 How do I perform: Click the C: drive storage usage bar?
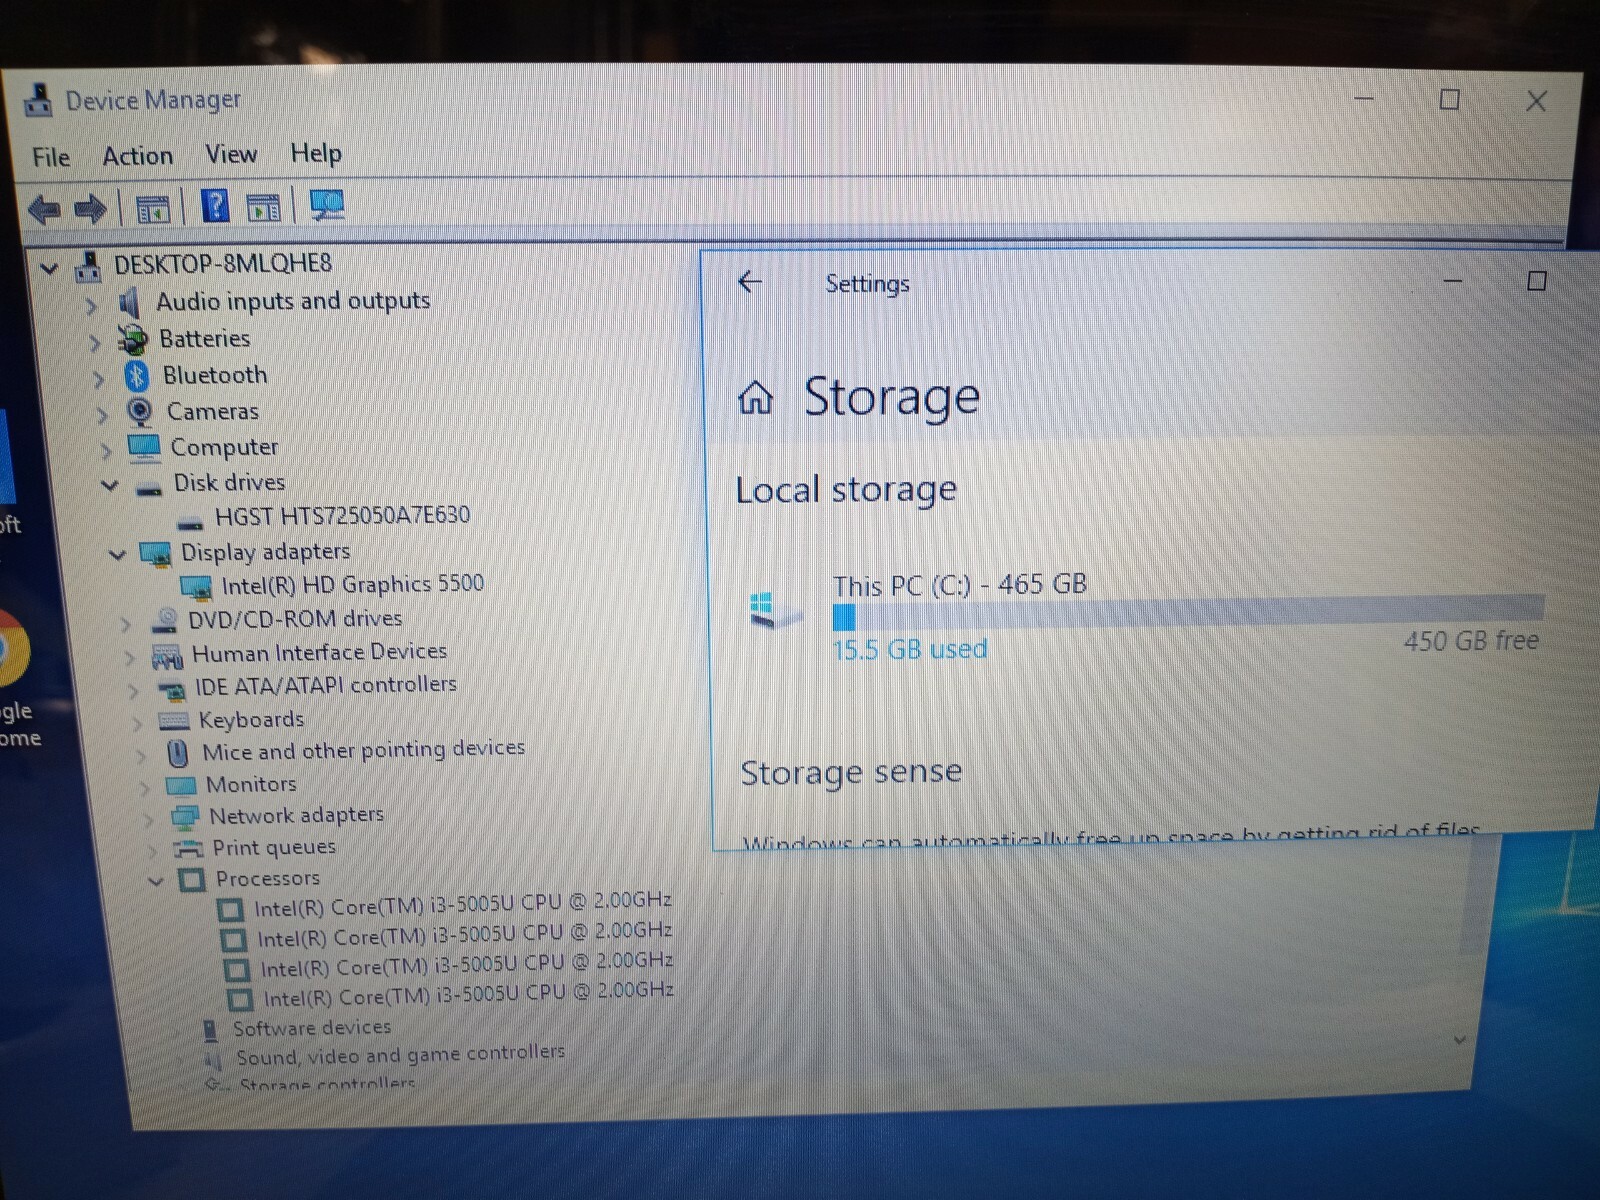(x=1188, y=612)
